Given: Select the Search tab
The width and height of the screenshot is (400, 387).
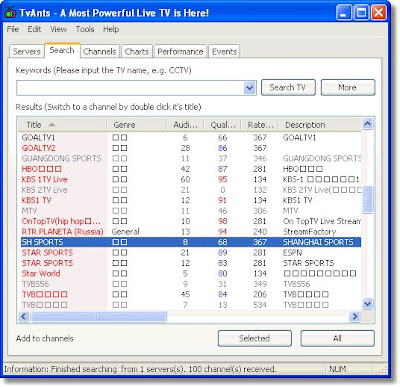Looking at the screenshot, I should click(62, 50).
